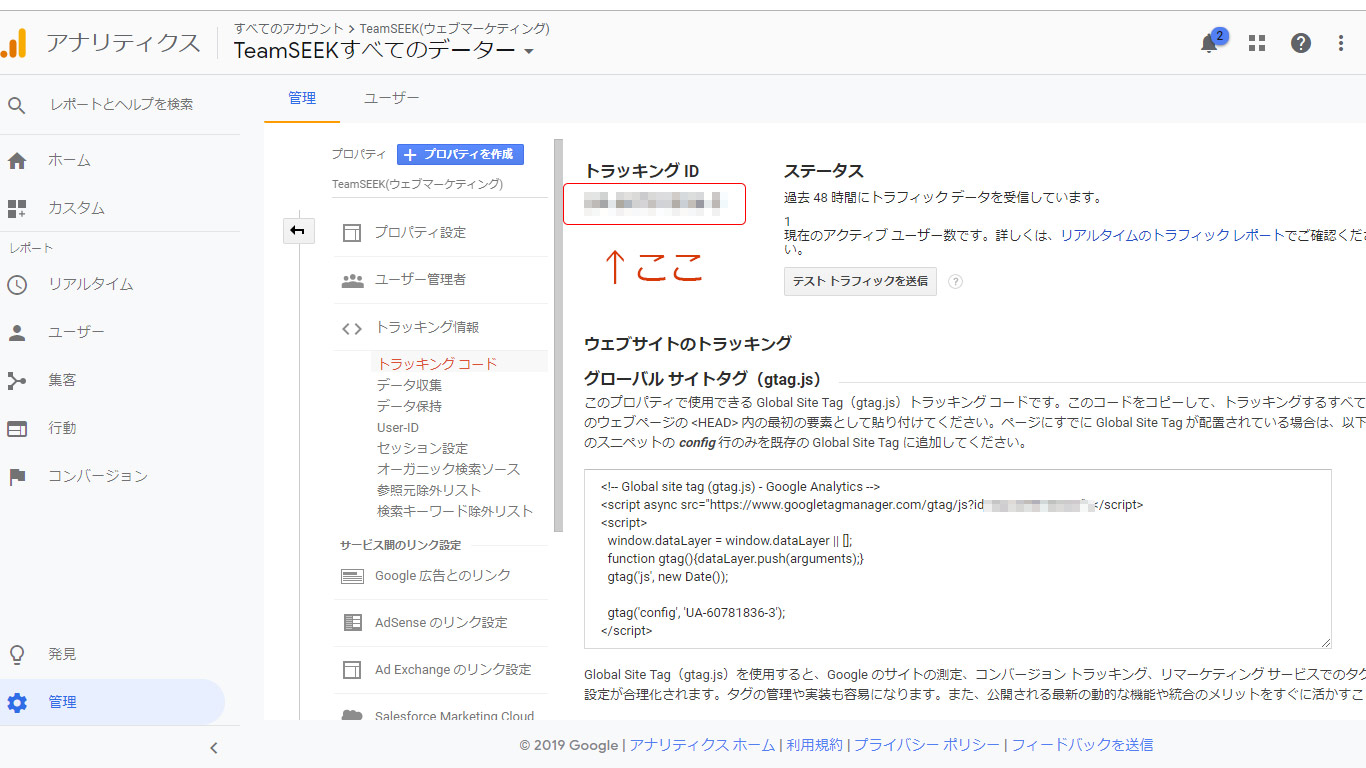Open the help question mark icon
Viewport: 1366px width, 768px height.
pos(1301,43)
